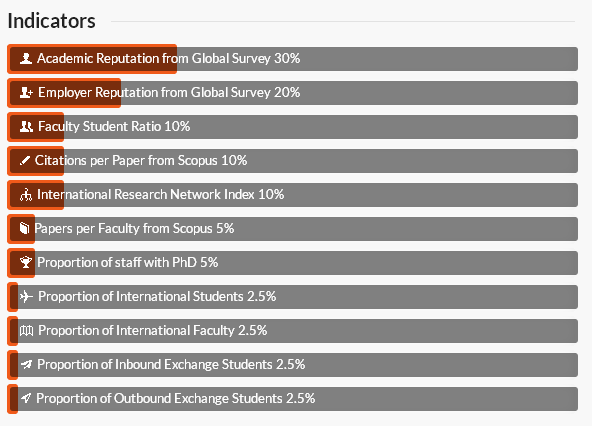Click the International Faculty map icon
The width and height of the screenshot is (592, 426).
pos(26,331)
